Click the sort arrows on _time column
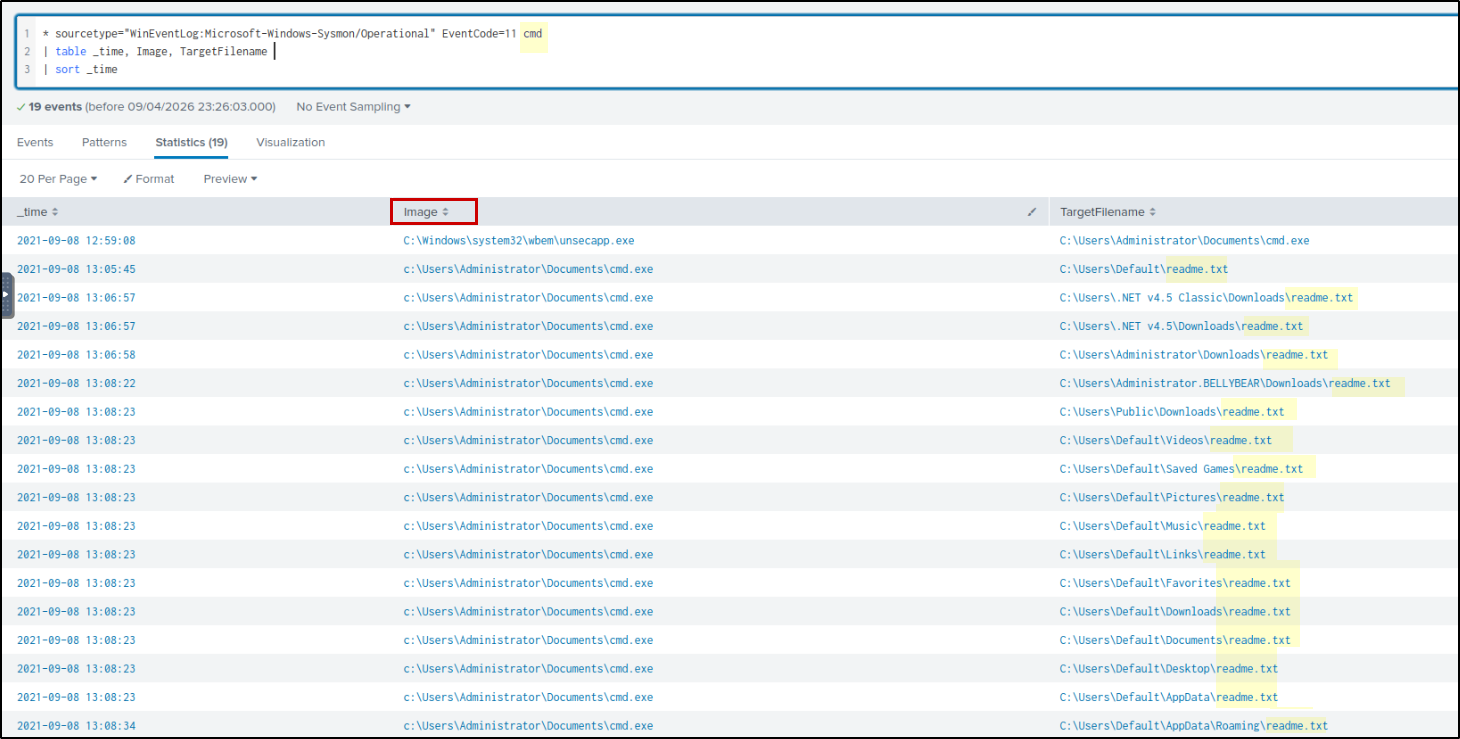Screen dimensions: 1460x739 click(55, 212)
